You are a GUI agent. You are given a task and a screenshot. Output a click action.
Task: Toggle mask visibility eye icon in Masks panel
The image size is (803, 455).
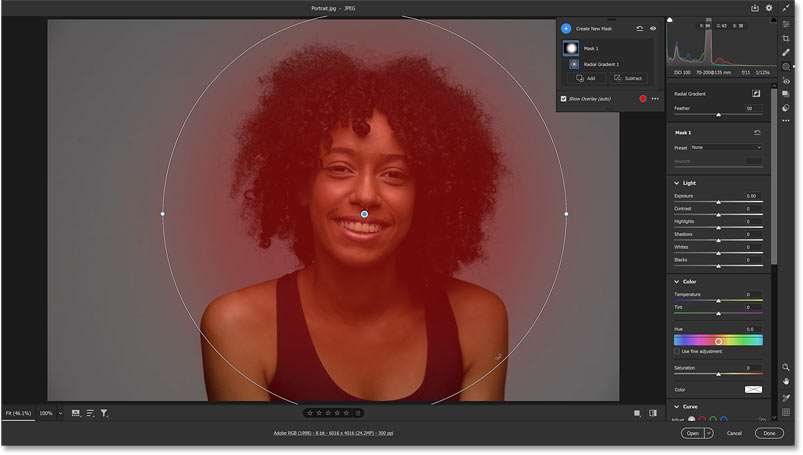[x=653, y=29]
